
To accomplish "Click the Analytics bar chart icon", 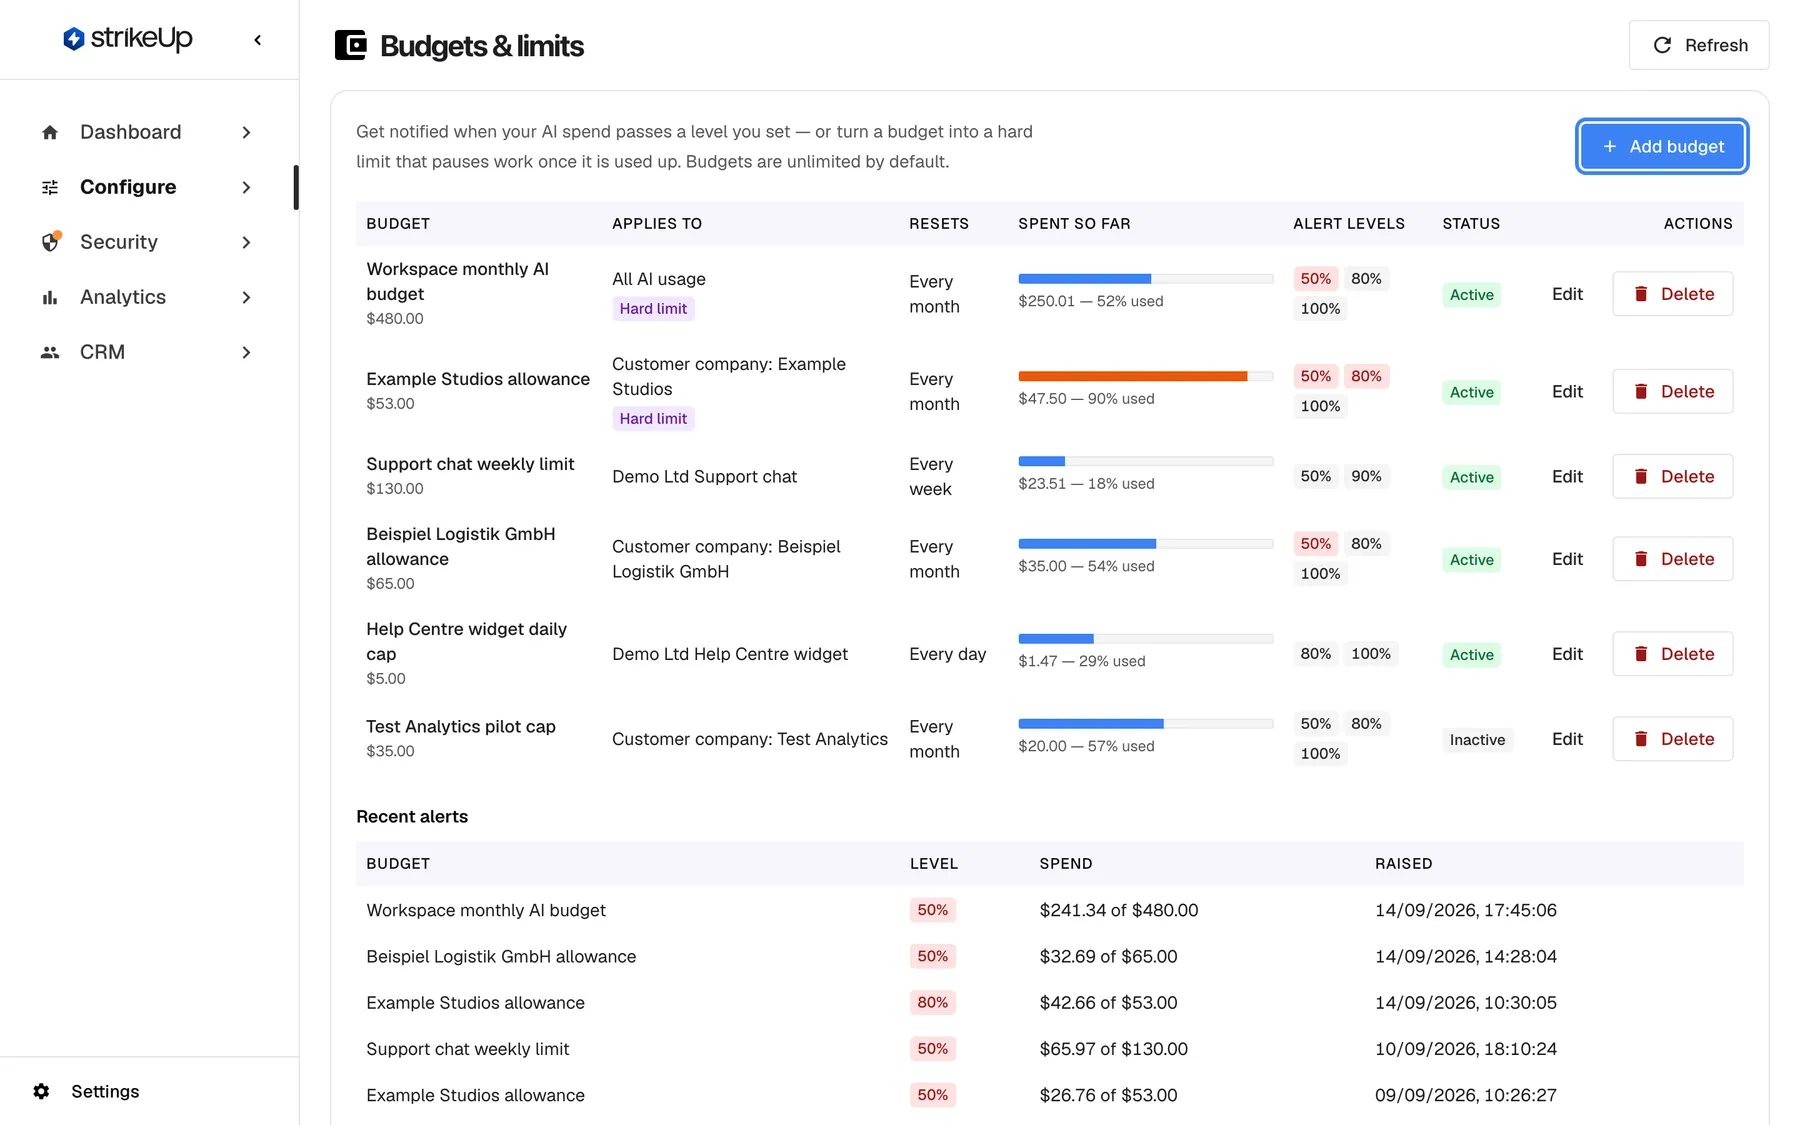I will click(50, 297).
